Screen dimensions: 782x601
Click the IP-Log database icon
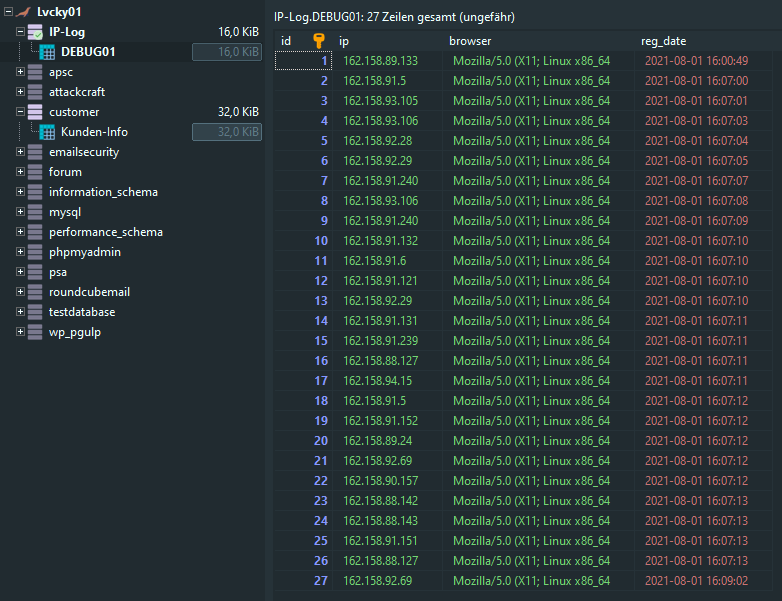[35, 32]
